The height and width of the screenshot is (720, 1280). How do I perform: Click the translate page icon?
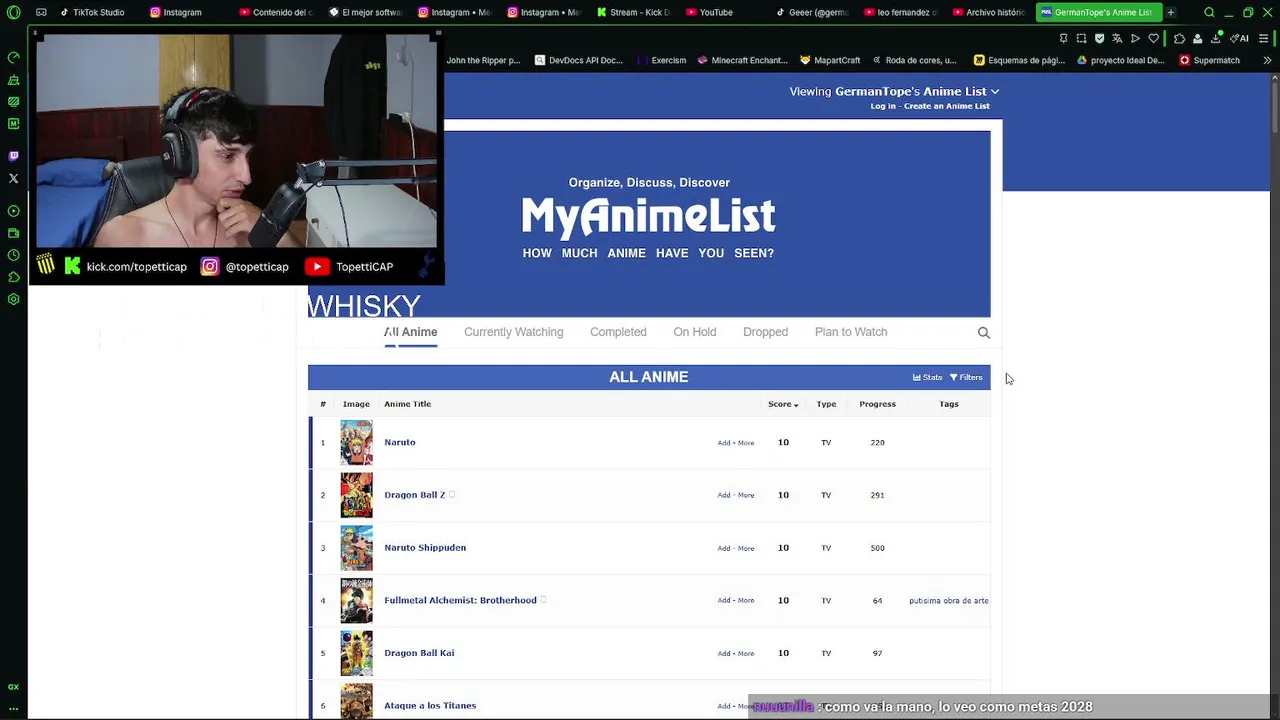pos(1117,38)
